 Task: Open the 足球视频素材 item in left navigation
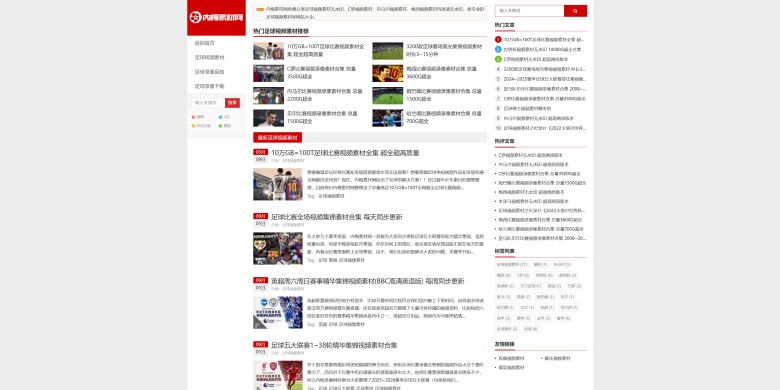[209, 58]
